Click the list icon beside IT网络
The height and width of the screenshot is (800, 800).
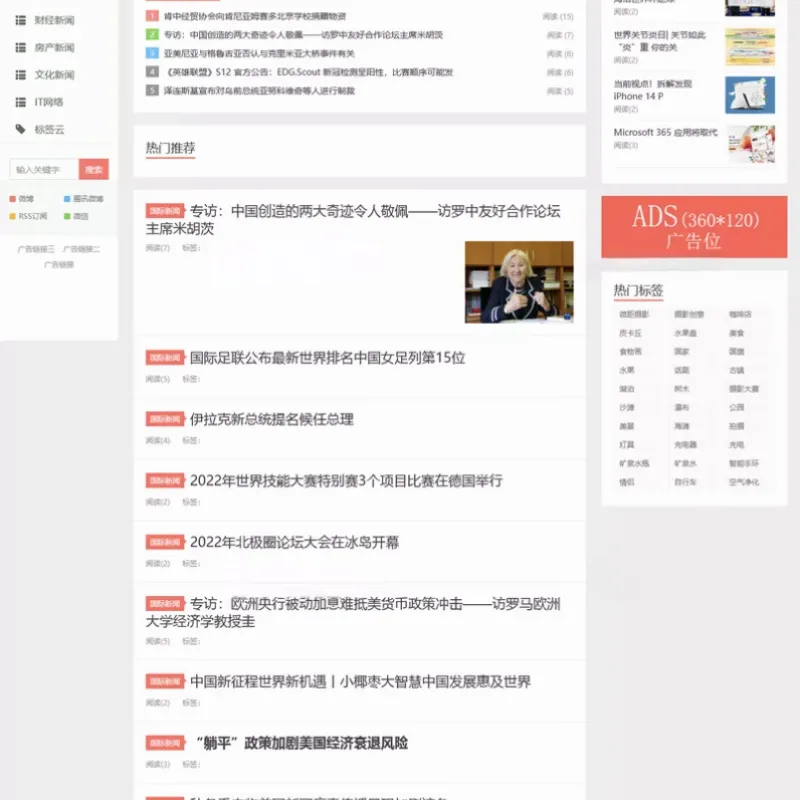(x=20, y=102)
